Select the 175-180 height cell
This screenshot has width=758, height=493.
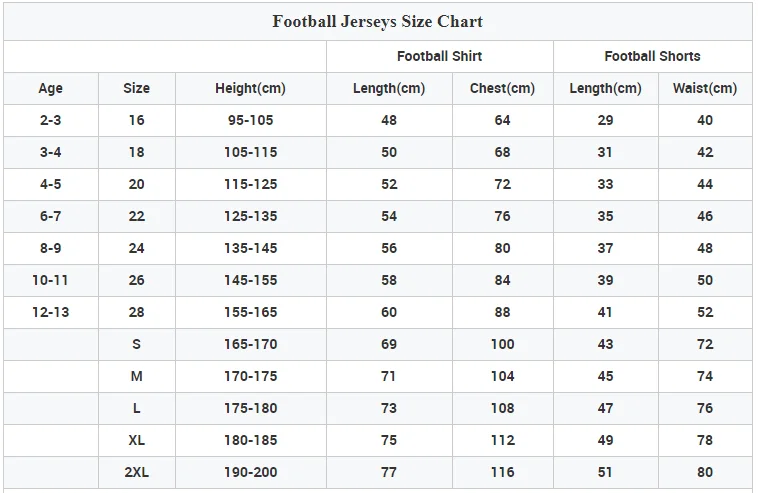click(250, 408)
